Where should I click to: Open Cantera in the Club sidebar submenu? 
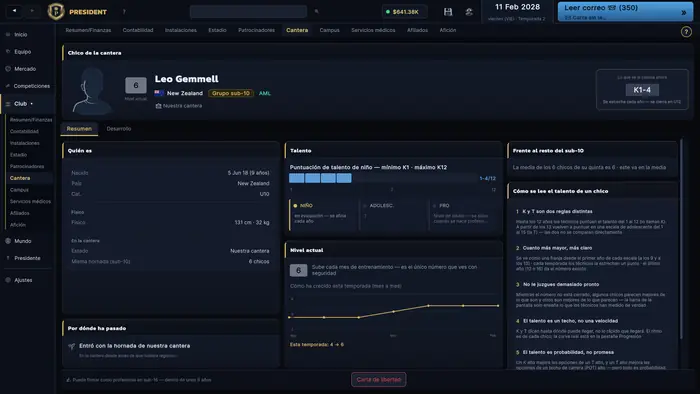tap(20, 178)
